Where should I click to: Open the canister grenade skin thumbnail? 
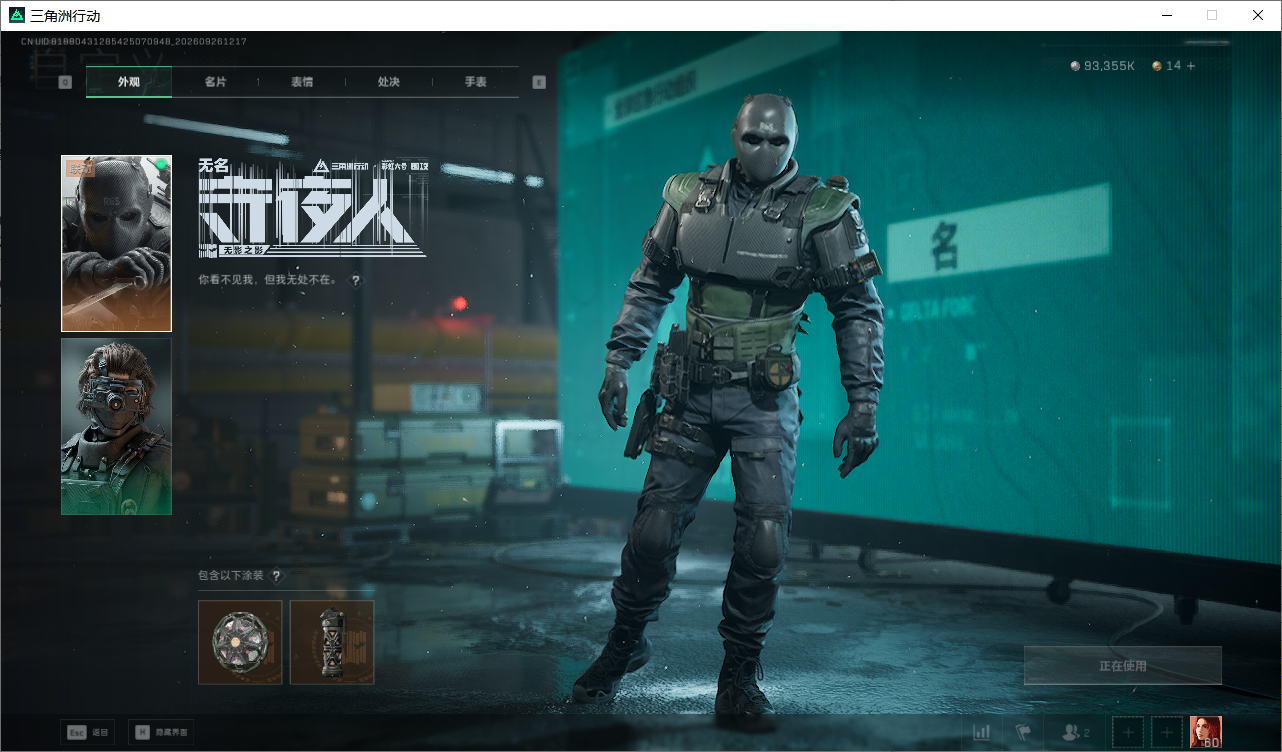coord(332,642)
